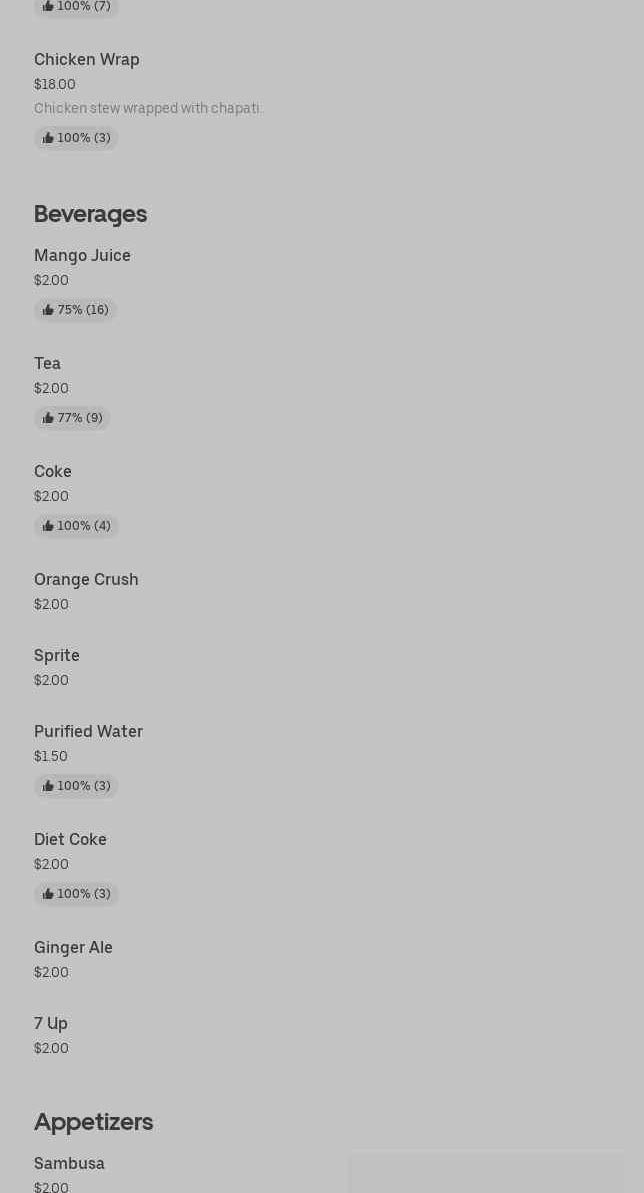The width and height of the screenshot is (644, 1193).
Task: Choose the Tea beverage item
Action: coord(47,364)
